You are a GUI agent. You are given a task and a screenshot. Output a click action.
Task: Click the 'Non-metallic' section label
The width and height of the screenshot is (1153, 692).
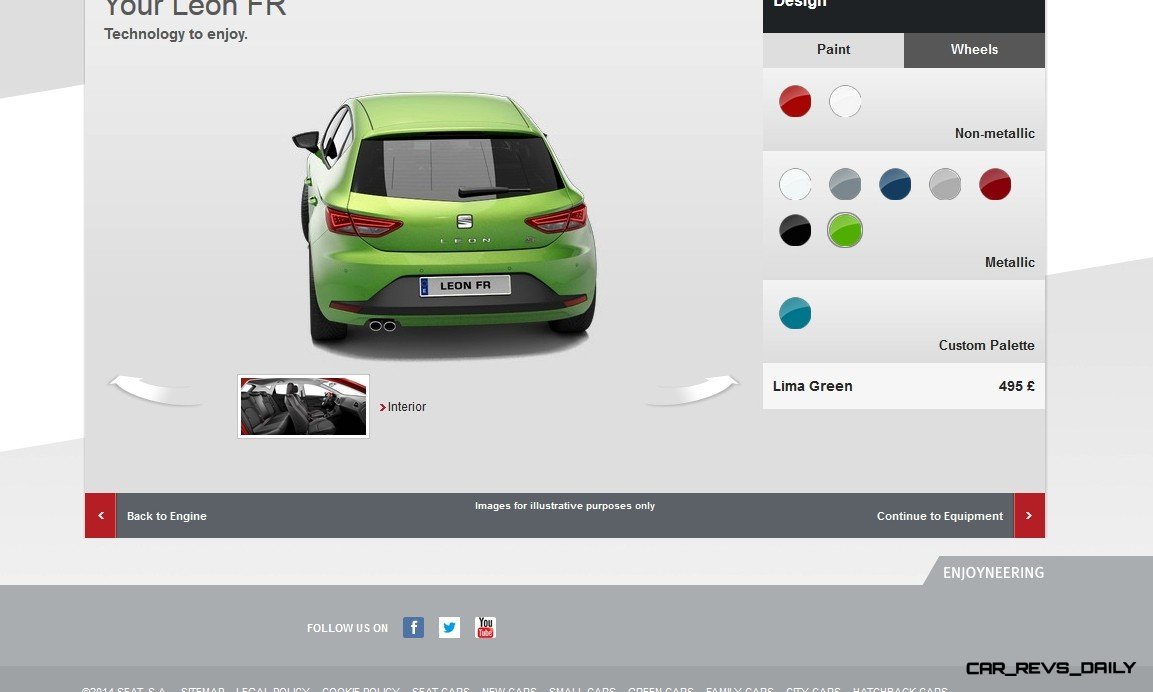click(x=994, y=133)
